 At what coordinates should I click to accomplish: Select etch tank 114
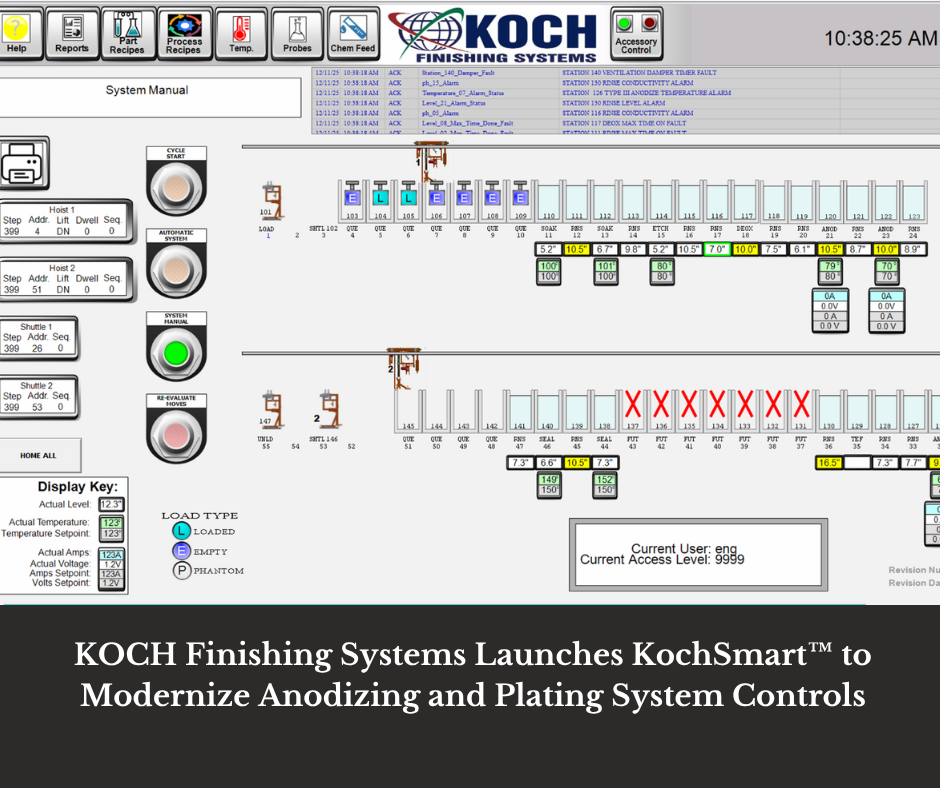[661, 201]
